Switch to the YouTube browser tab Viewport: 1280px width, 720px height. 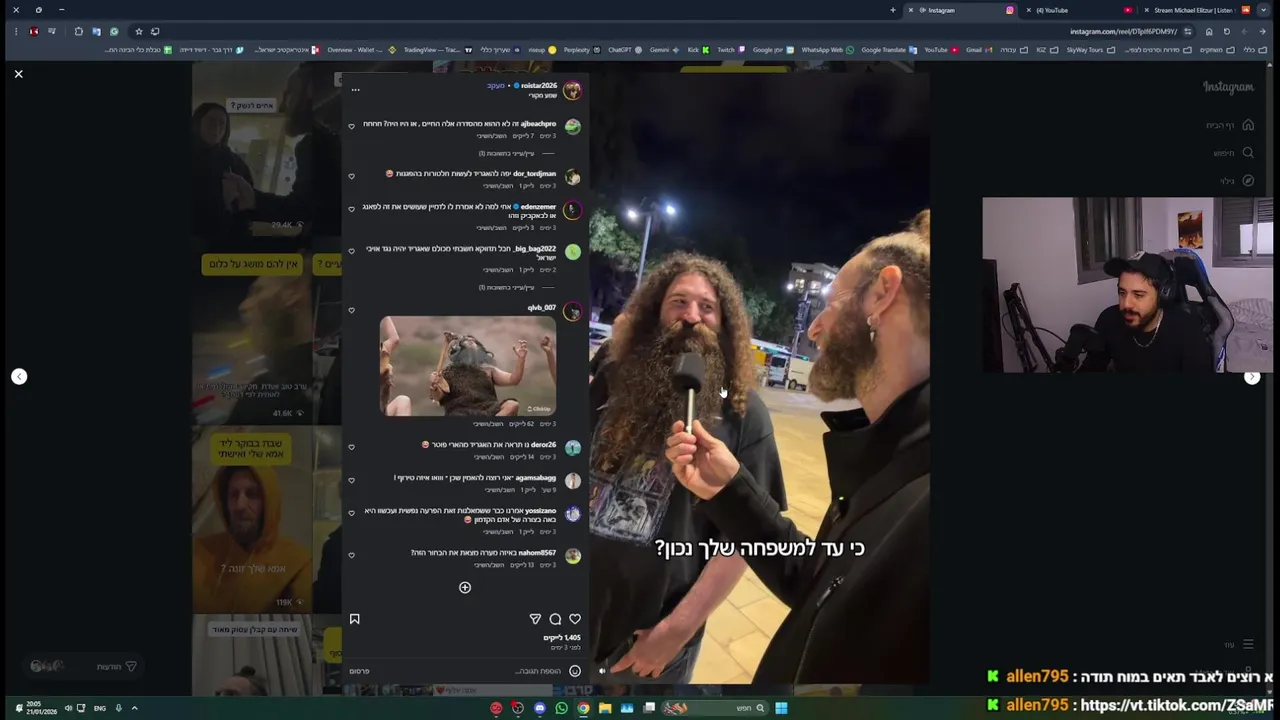1080,10
